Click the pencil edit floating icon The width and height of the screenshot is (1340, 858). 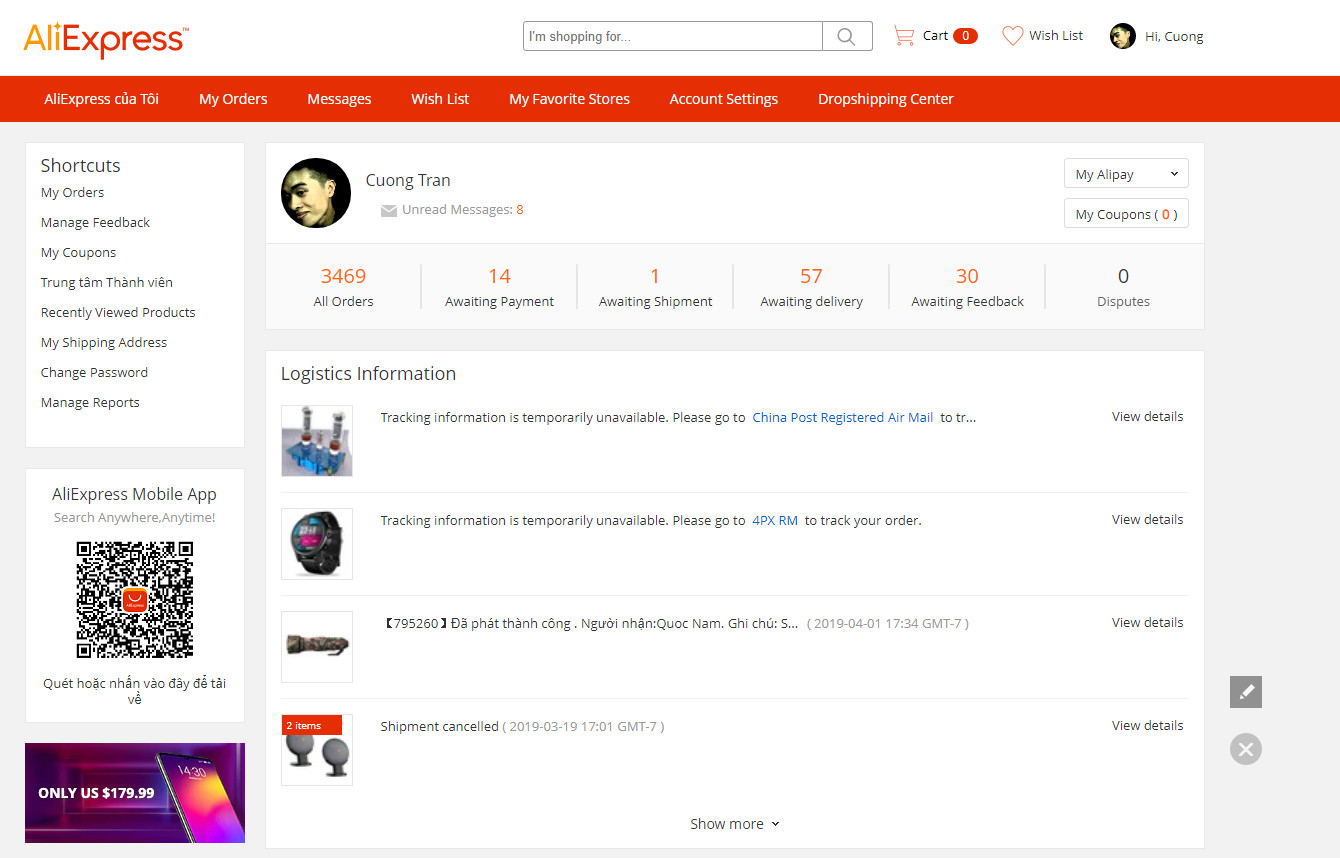1245,692
